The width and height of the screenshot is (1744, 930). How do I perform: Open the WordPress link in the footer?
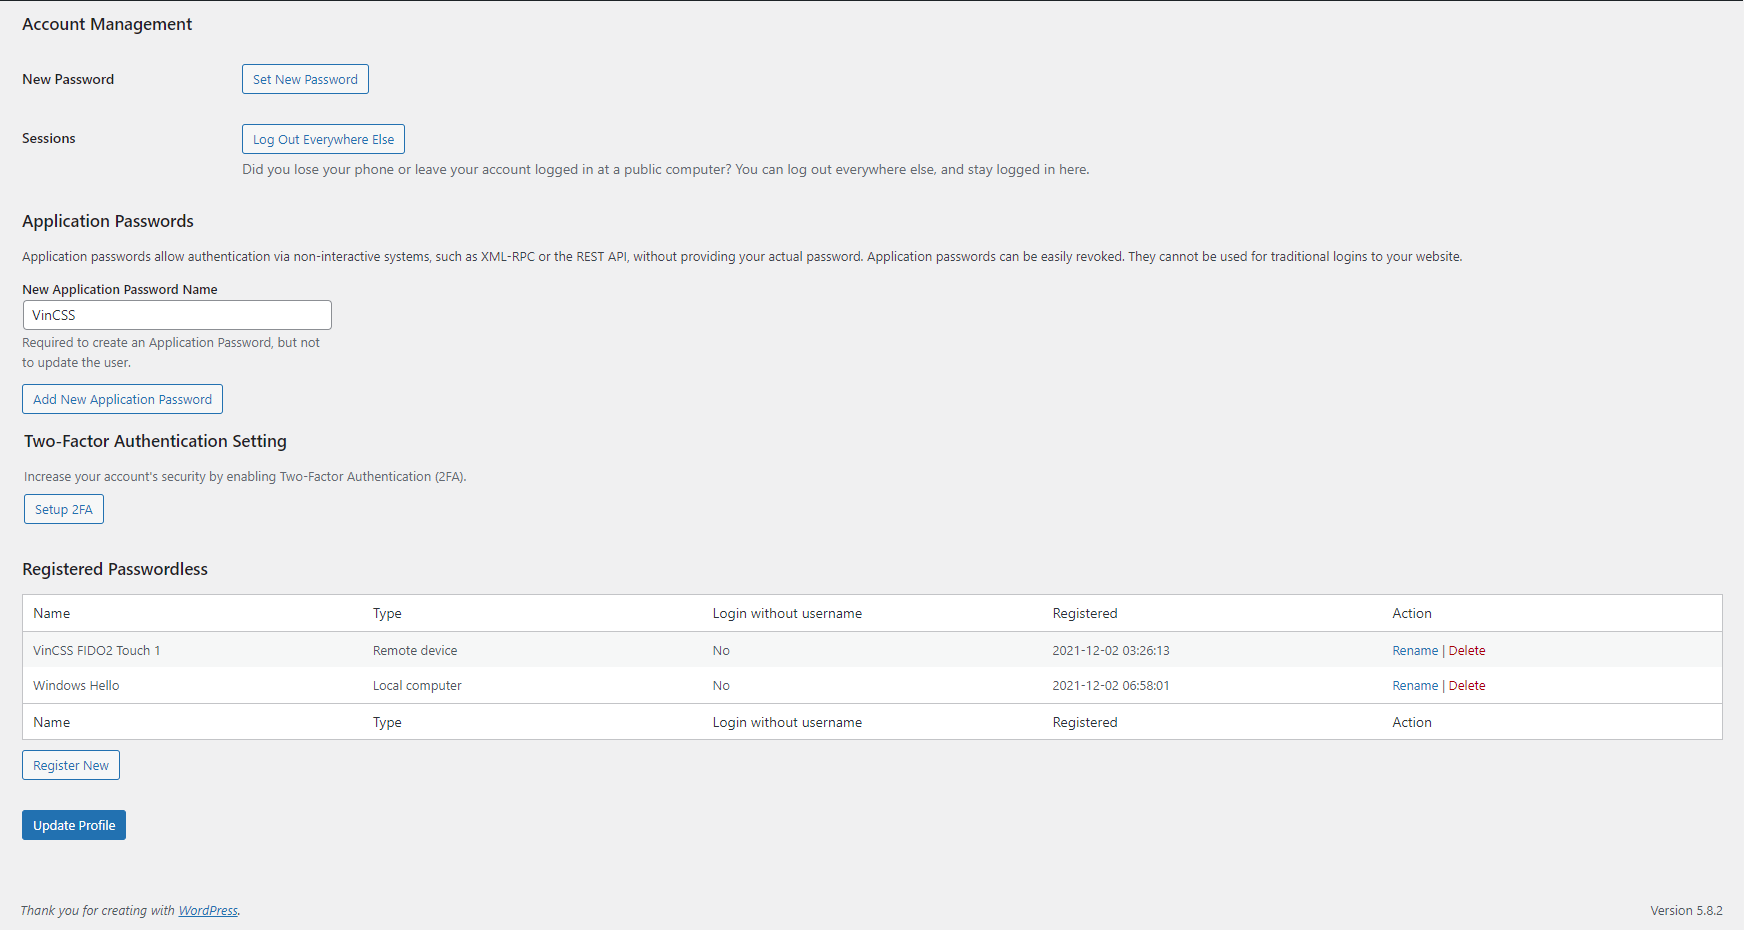tap(207, 910)
